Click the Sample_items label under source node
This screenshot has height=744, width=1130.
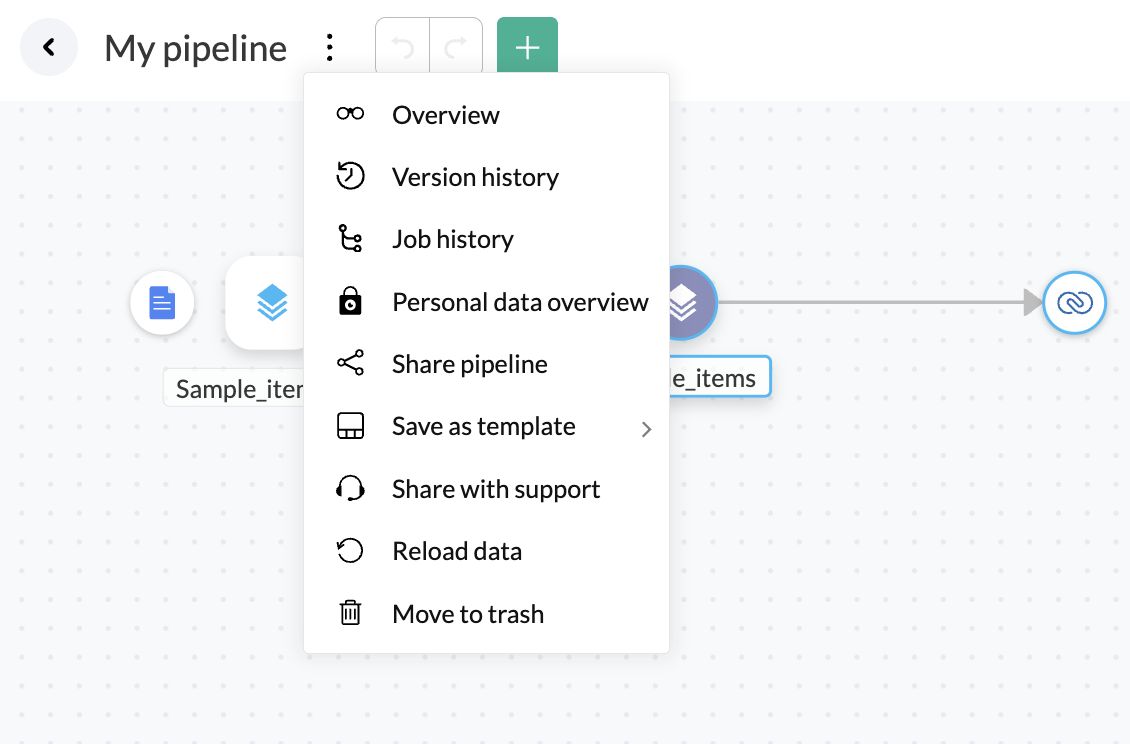click(236, 389)
